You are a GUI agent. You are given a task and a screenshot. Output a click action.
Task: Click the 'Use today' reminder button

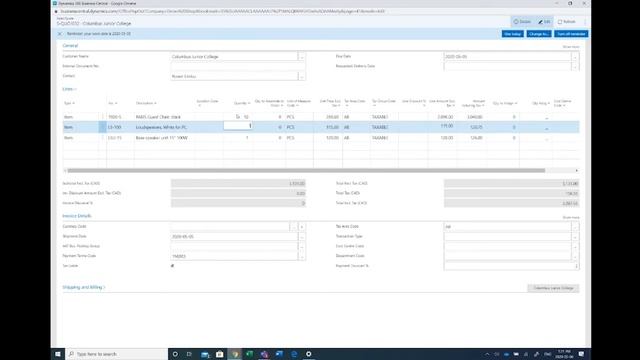tap(513, 34)
